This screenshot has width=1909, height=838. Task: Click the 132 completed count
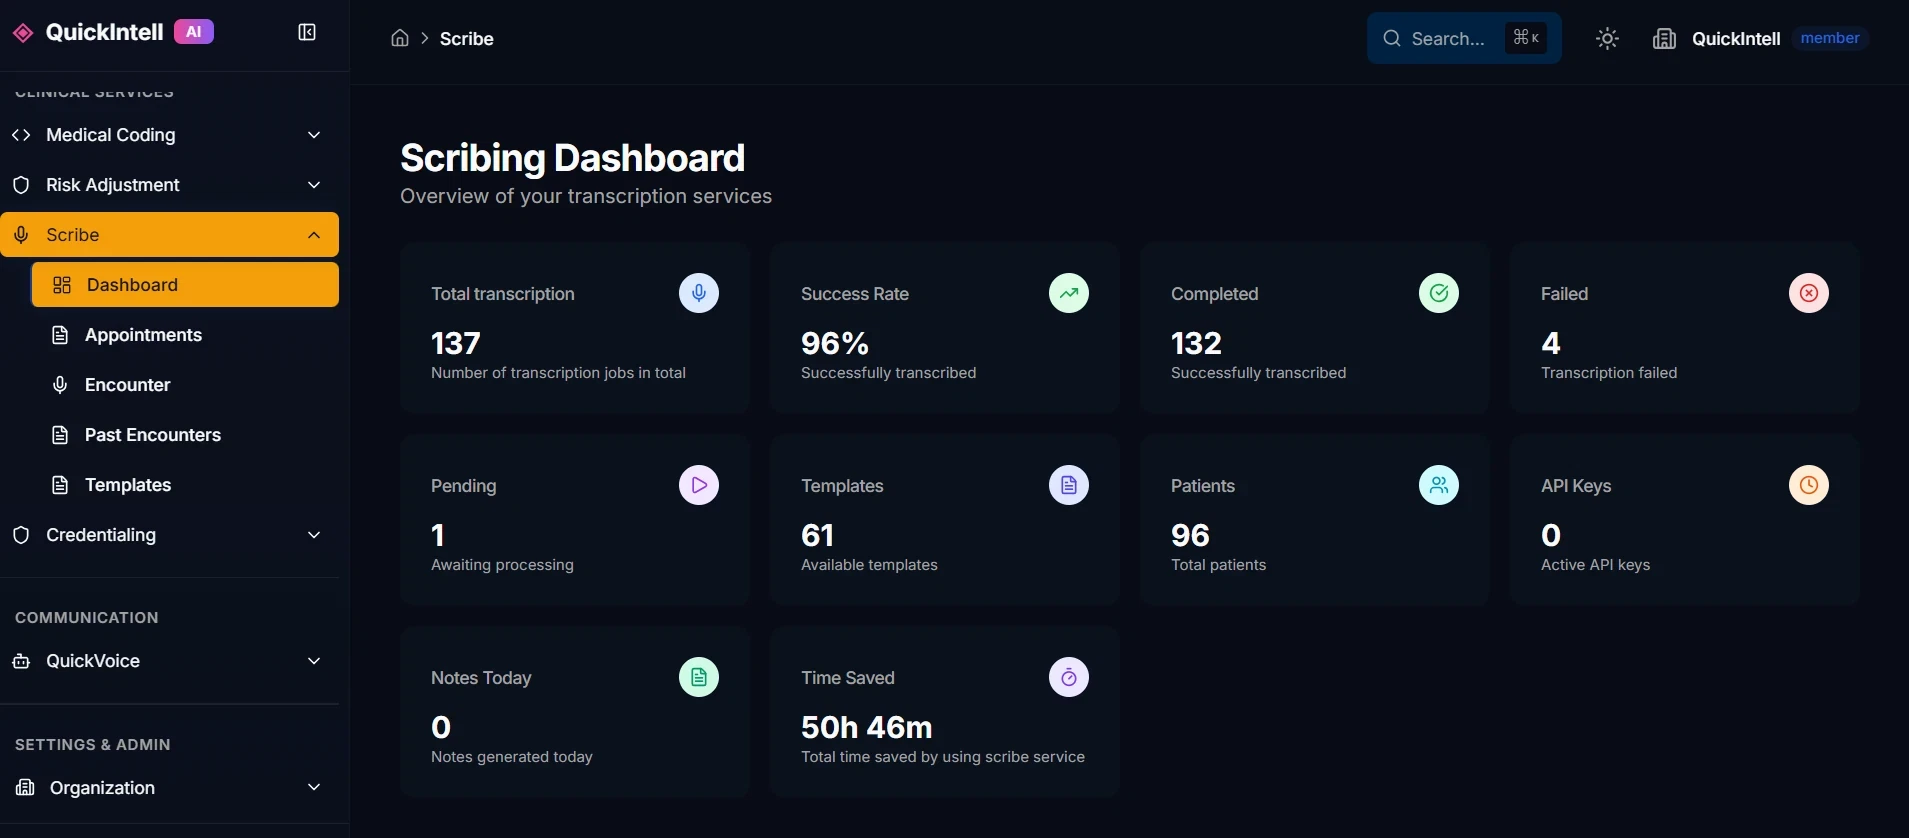click(x=1197, y=344)
